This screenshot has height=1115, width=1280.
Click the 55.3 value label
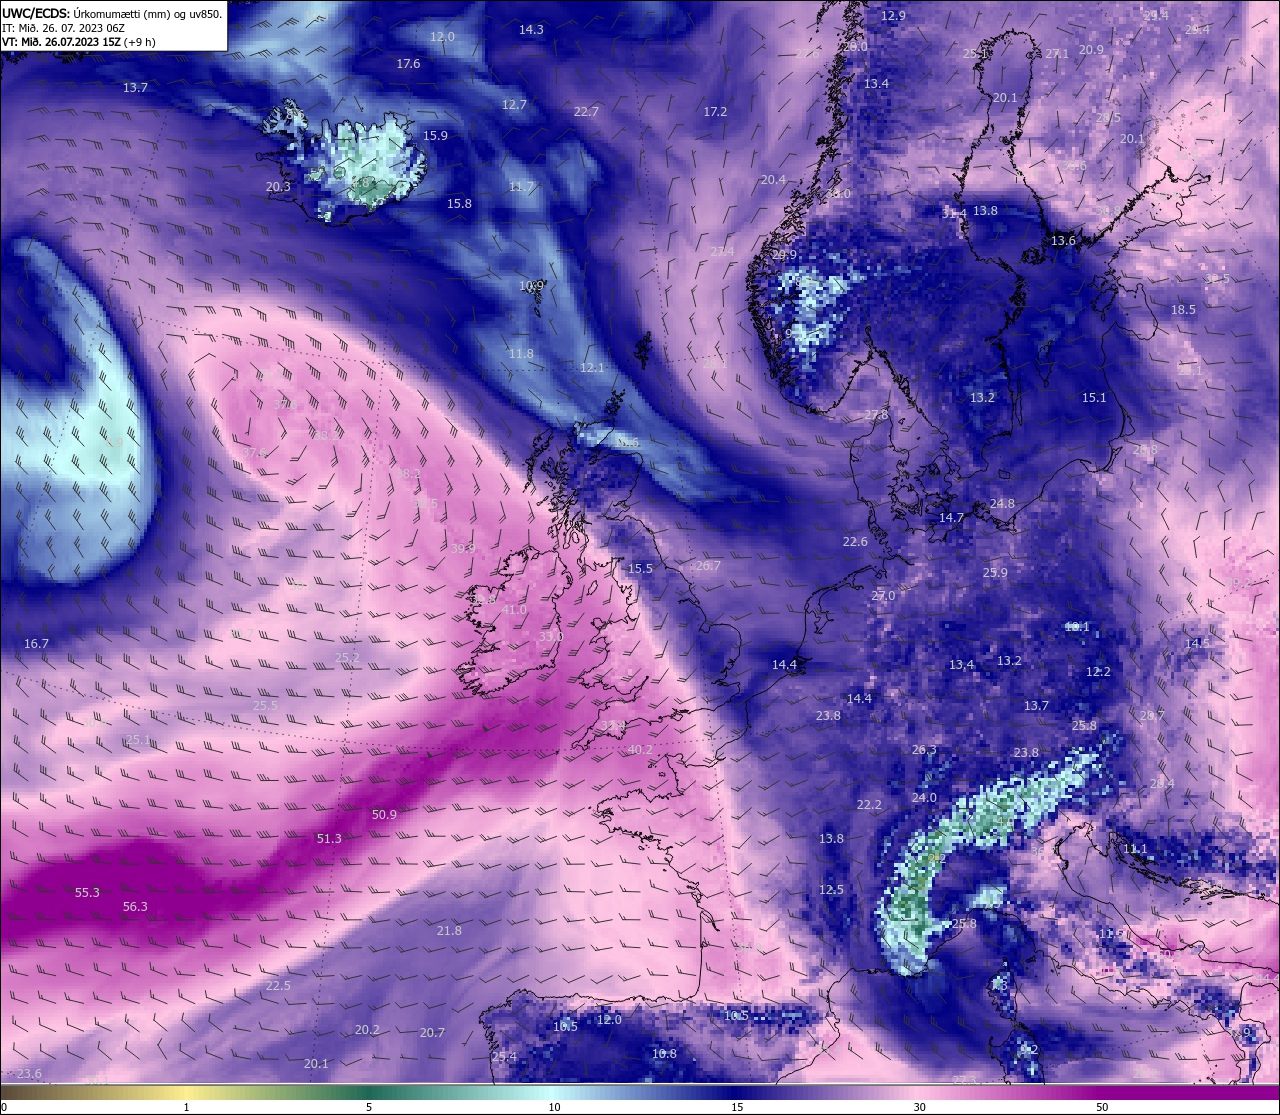pos(87,892)
